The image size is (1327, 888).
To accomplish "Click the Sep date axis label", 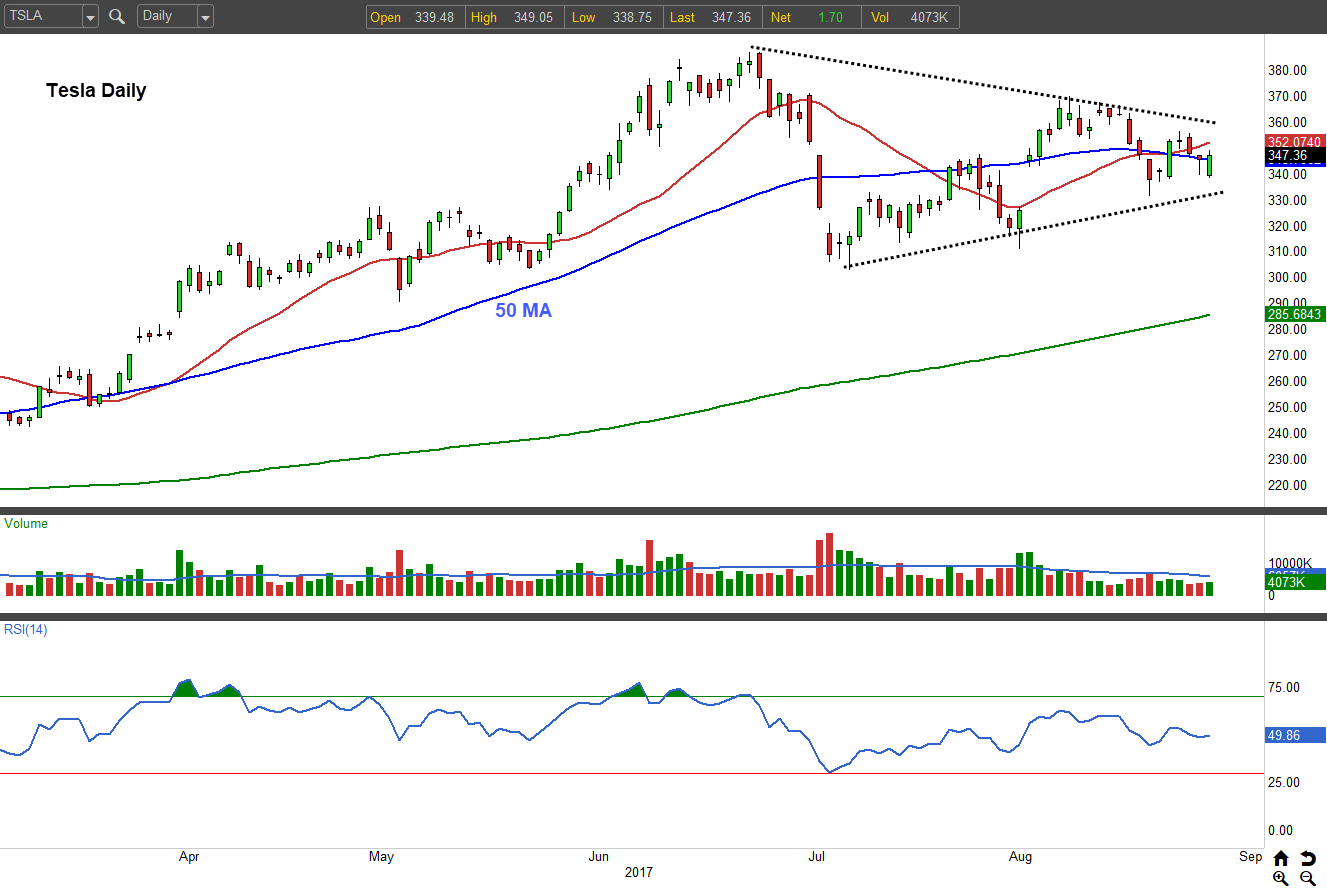I will tap(1249, 856).
